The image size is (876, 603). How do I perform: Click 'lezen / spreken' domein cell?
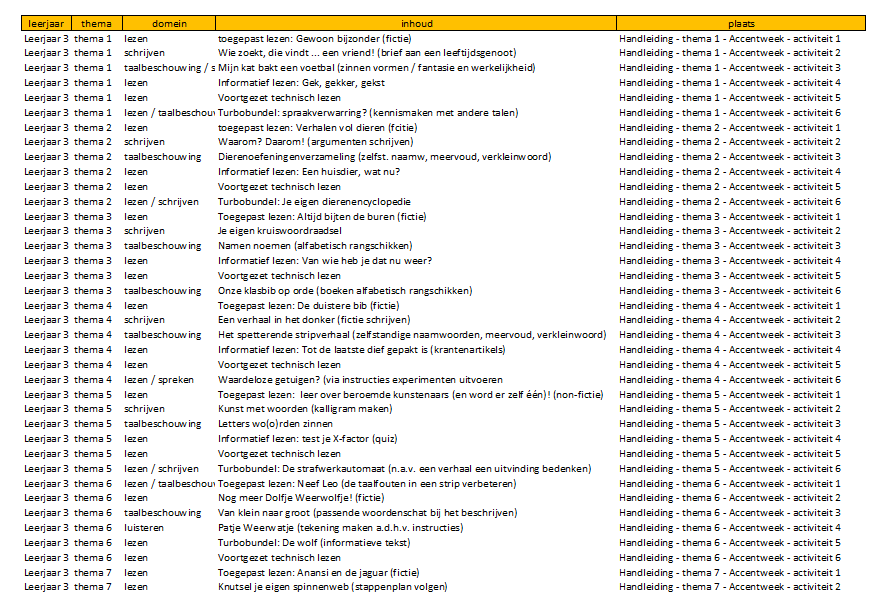tap(159, 379)
